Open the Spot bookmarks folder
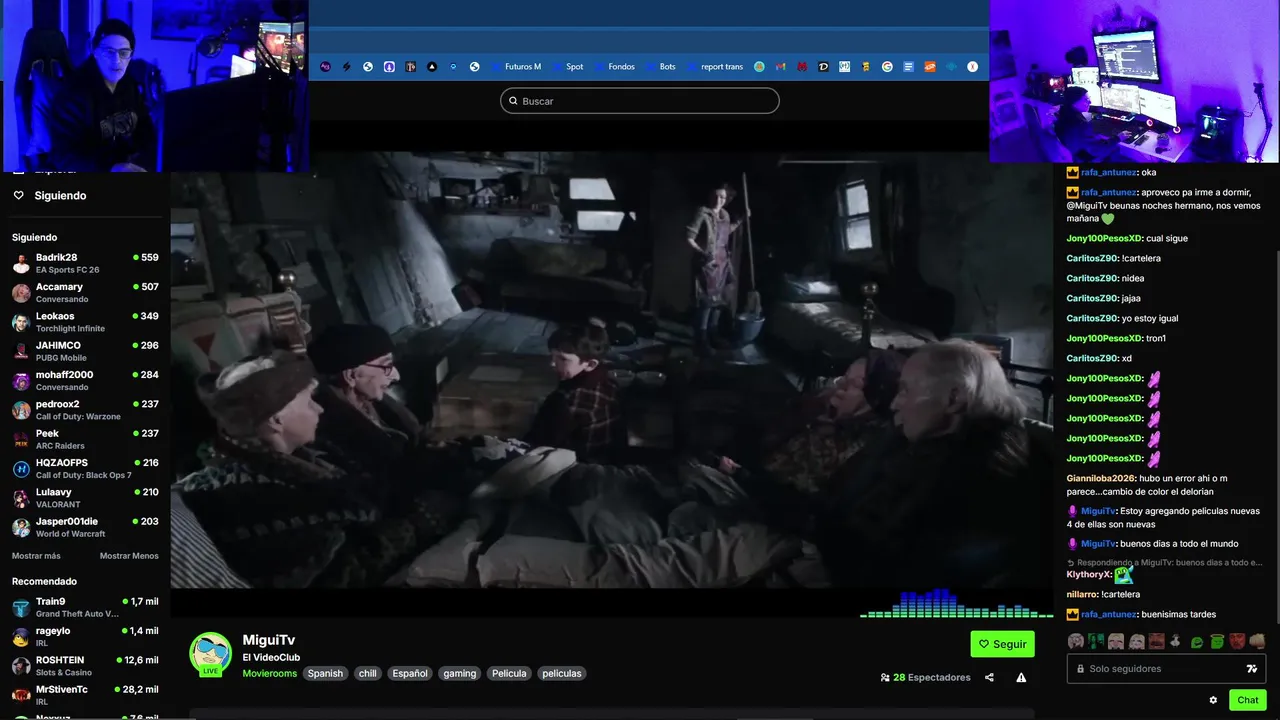The height and width of the screenshot is (720, 1280). 567,67
